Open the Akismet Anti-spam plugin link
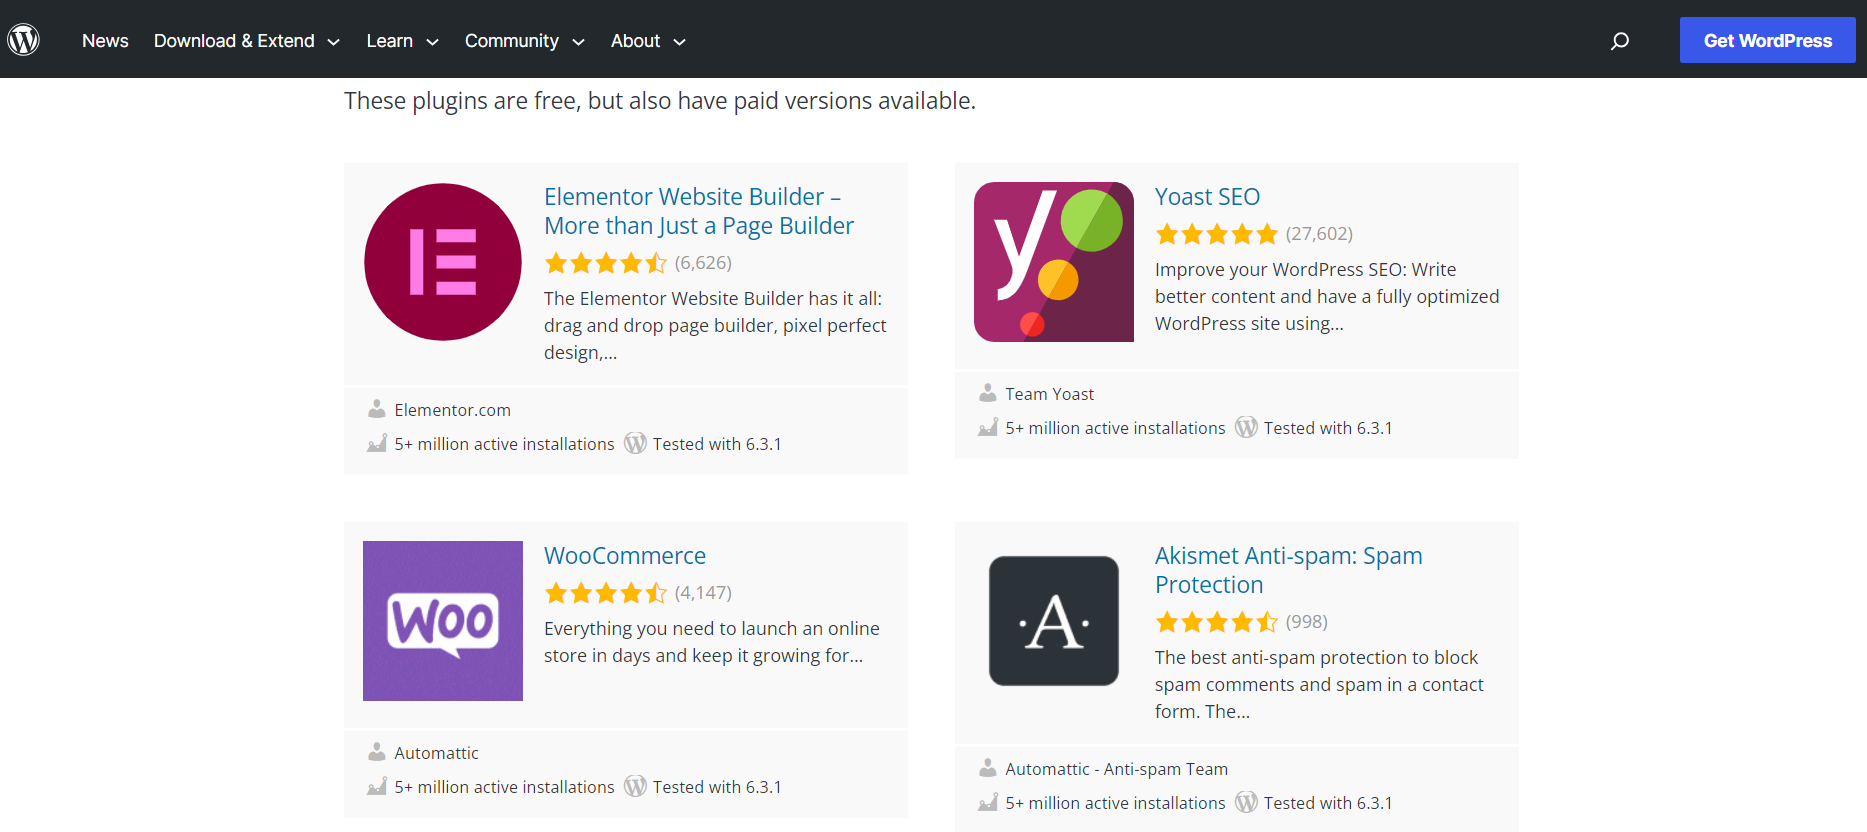 (1289, 570)
